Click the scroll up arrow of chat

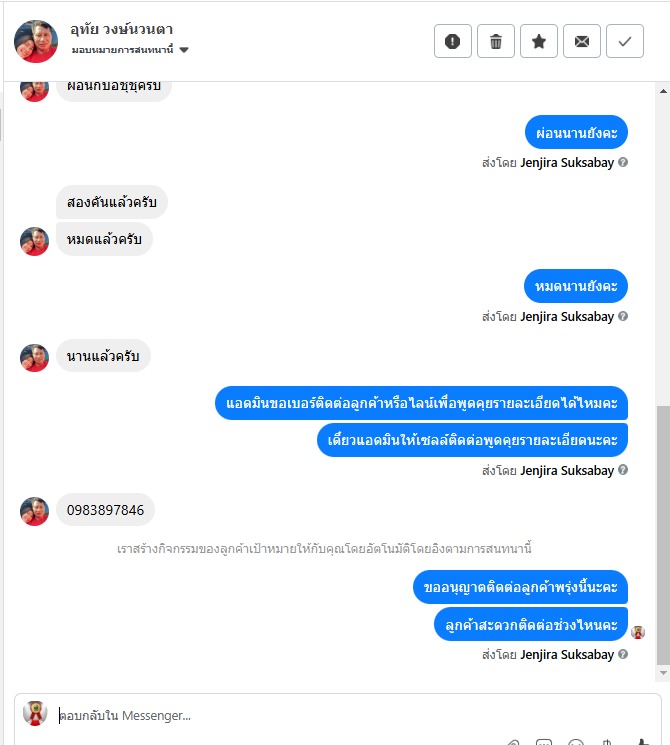pyautogui.click(x=663, y=91)
